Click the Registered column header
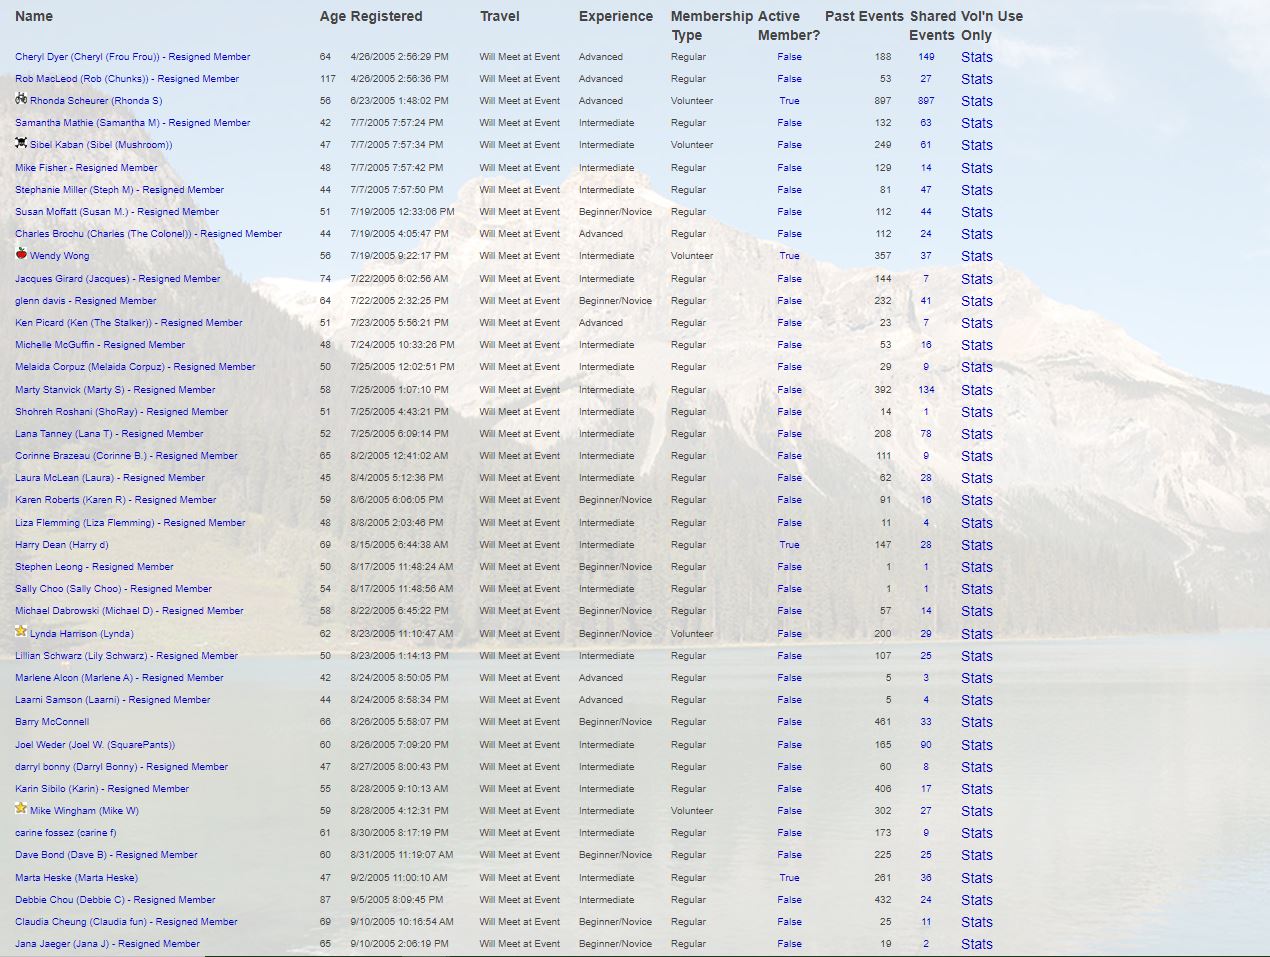The height and width of the screenshot is (957, 1270). pyautogui.click(x=386, y=16)
